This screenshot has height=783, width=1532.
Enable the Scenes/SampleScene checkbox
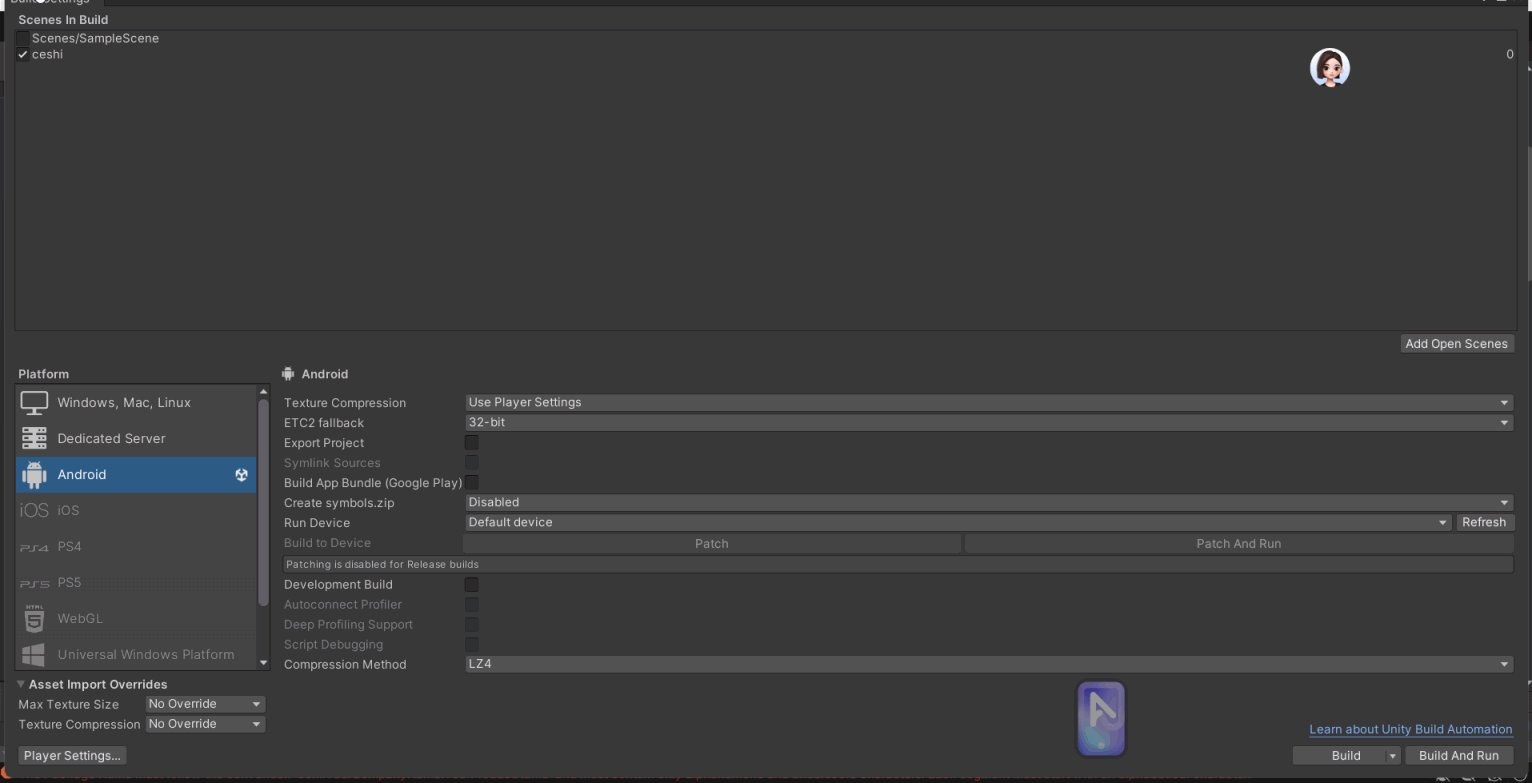pyautogui.click(x=23, y=38)
